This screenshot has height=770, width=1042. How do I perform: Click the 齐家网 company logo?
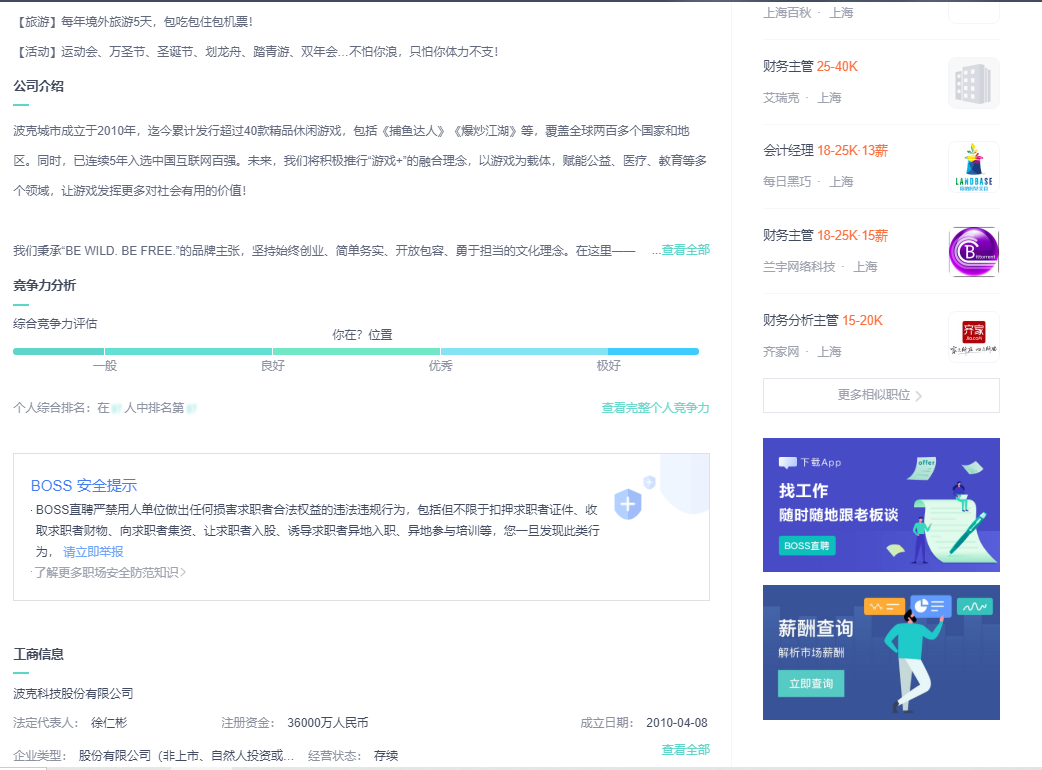(973, 334)
